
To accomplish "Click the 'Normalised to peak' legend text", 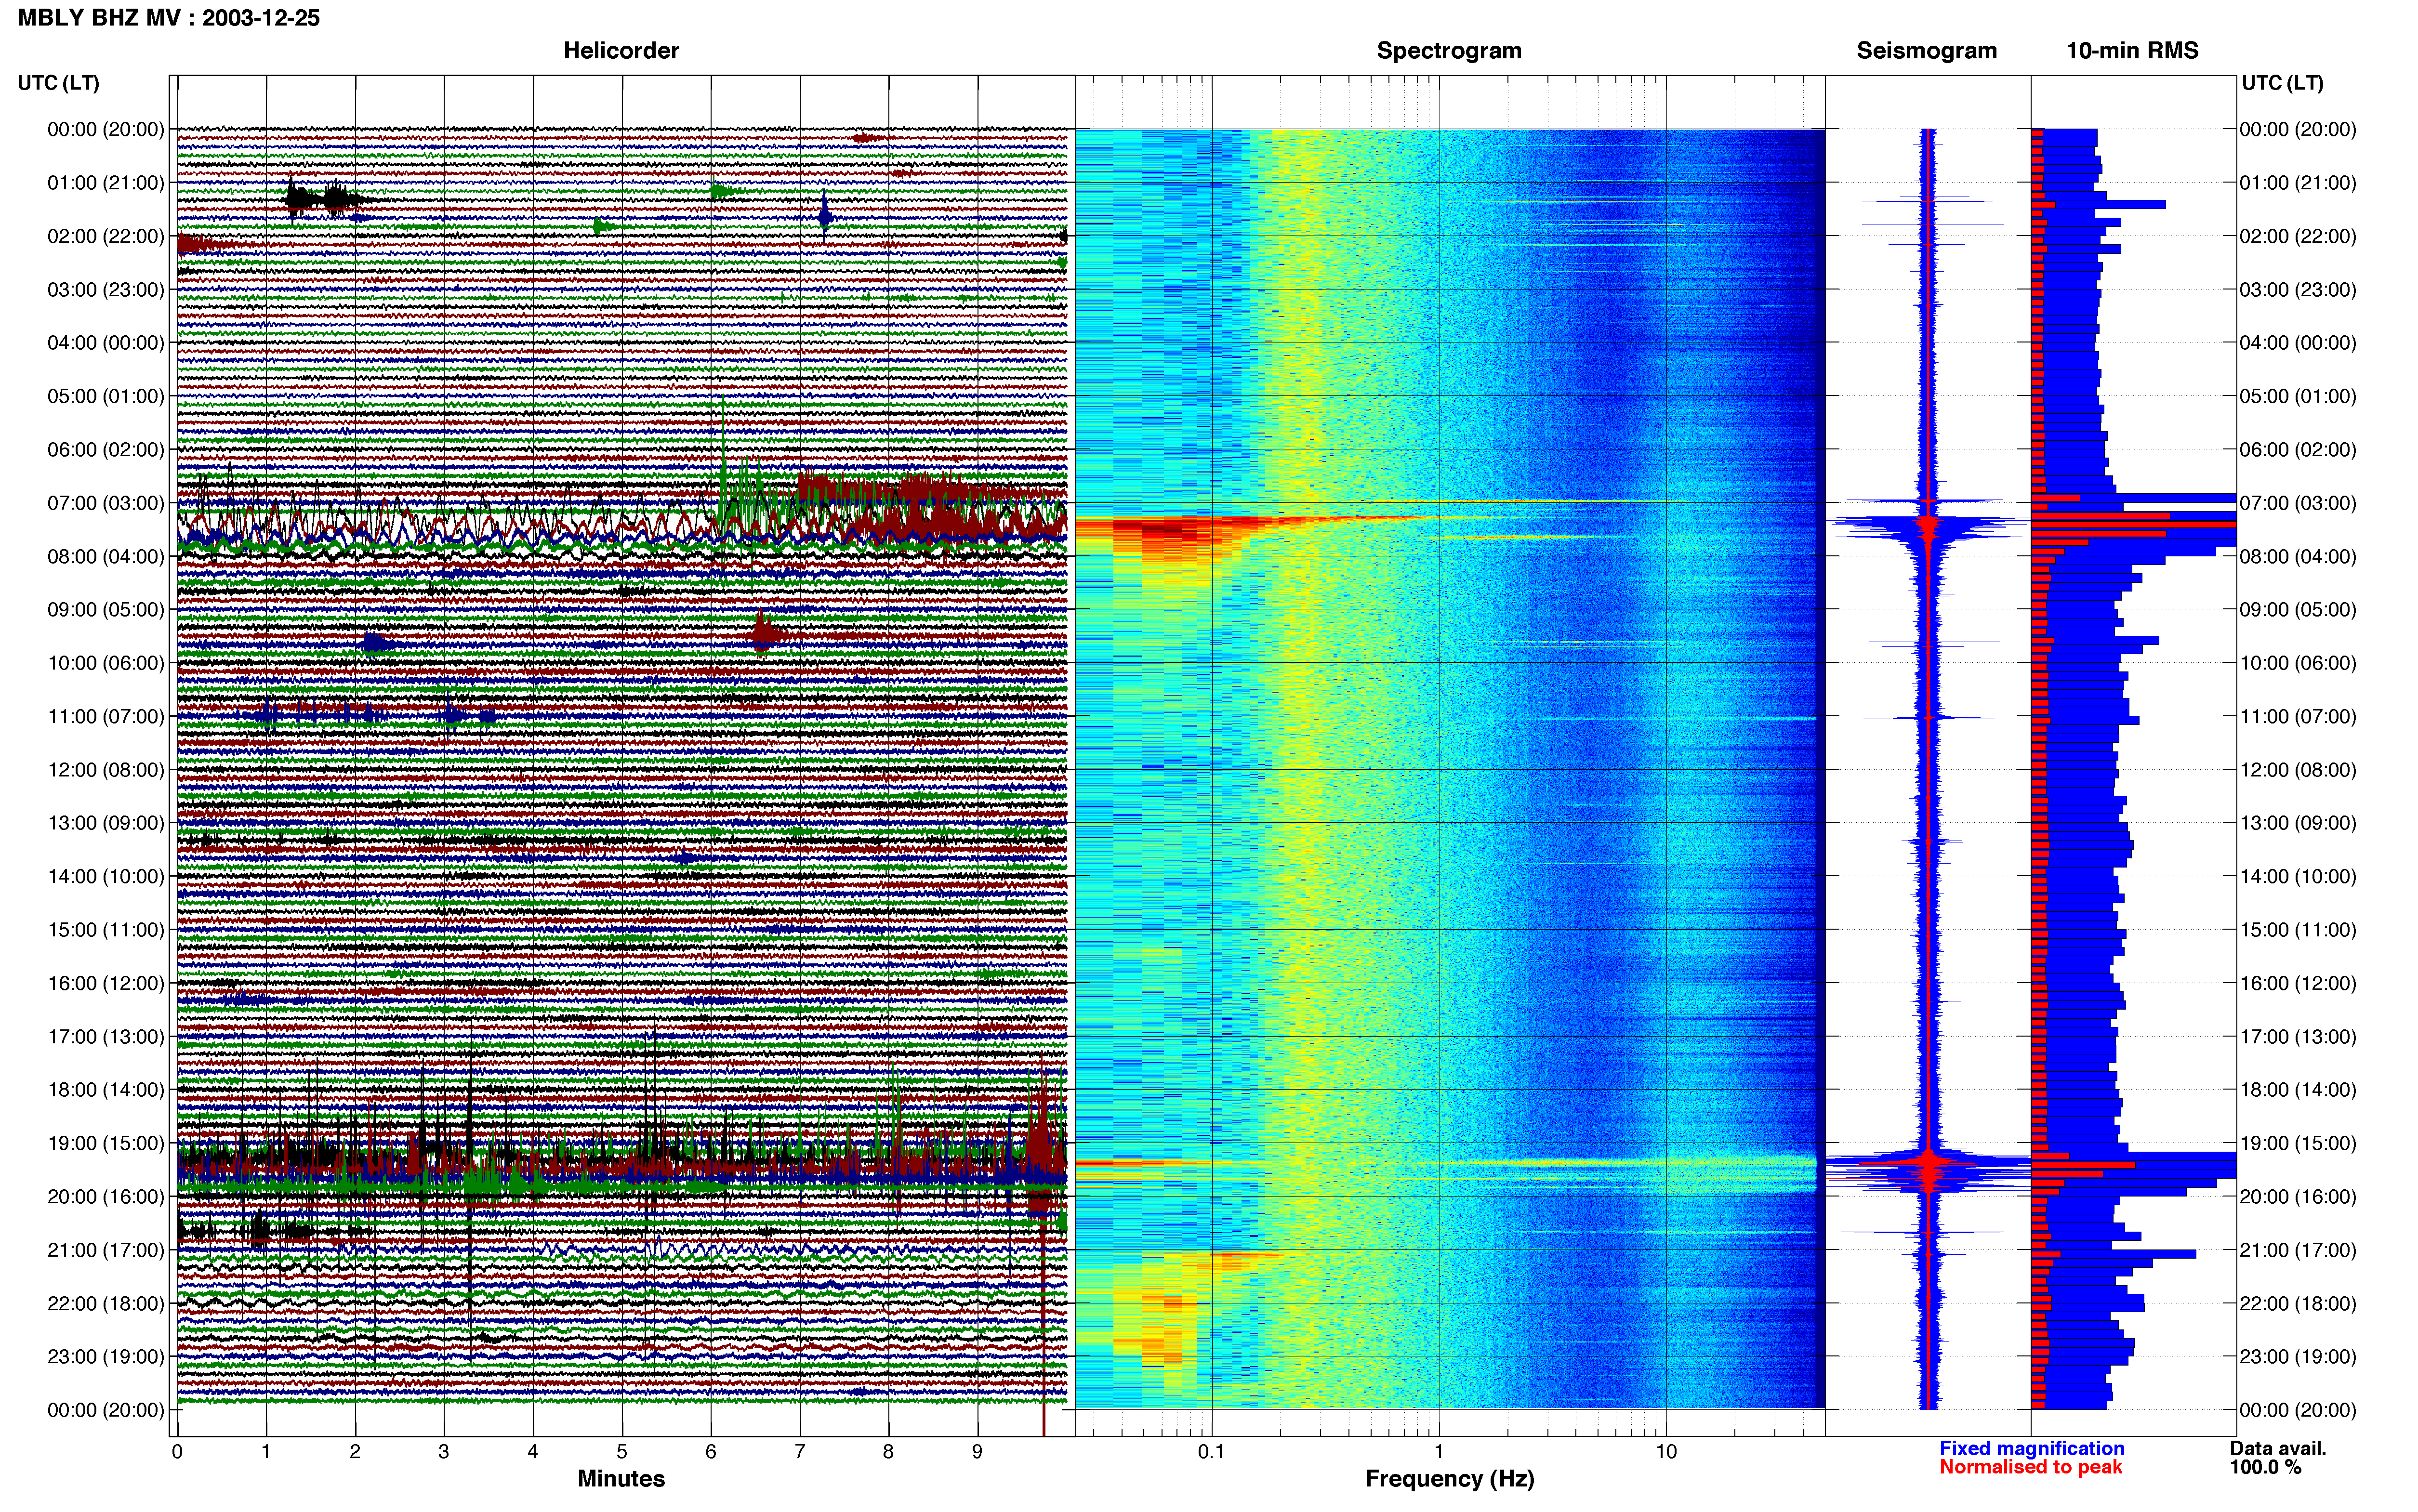I will tap(2030, 1467).
